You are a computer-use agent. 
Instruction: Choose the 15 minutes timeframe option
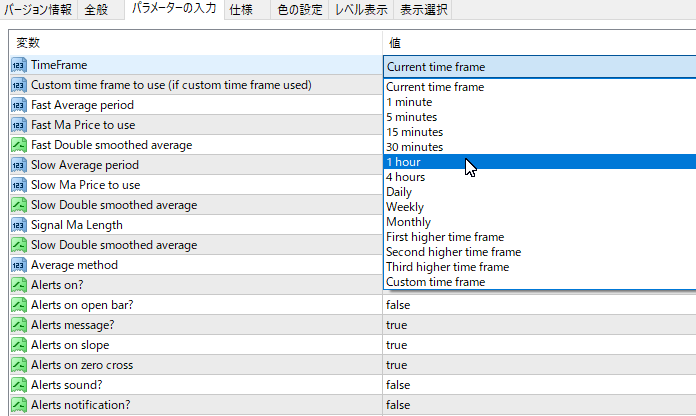click(x=414, y=132)
